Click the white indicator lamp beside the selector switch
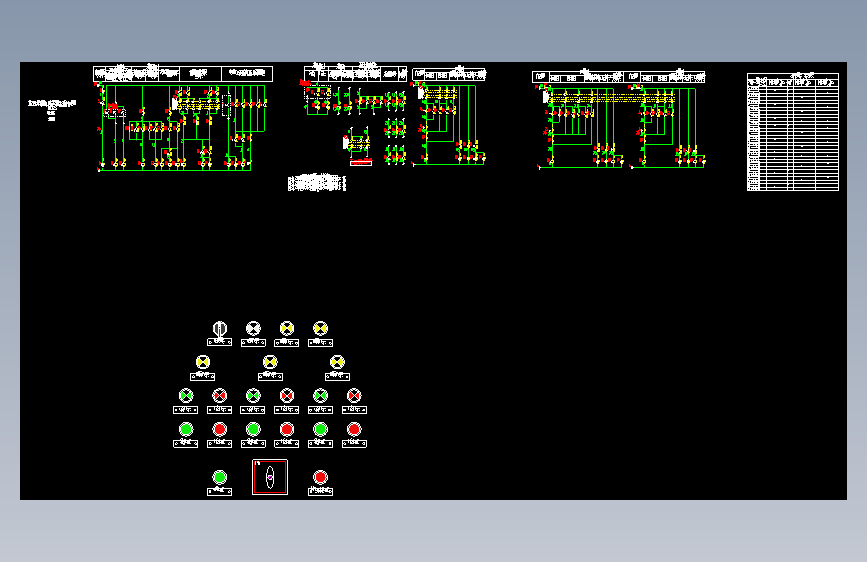Viewport: 867px width, 562px height. click(x=253, y=329)
